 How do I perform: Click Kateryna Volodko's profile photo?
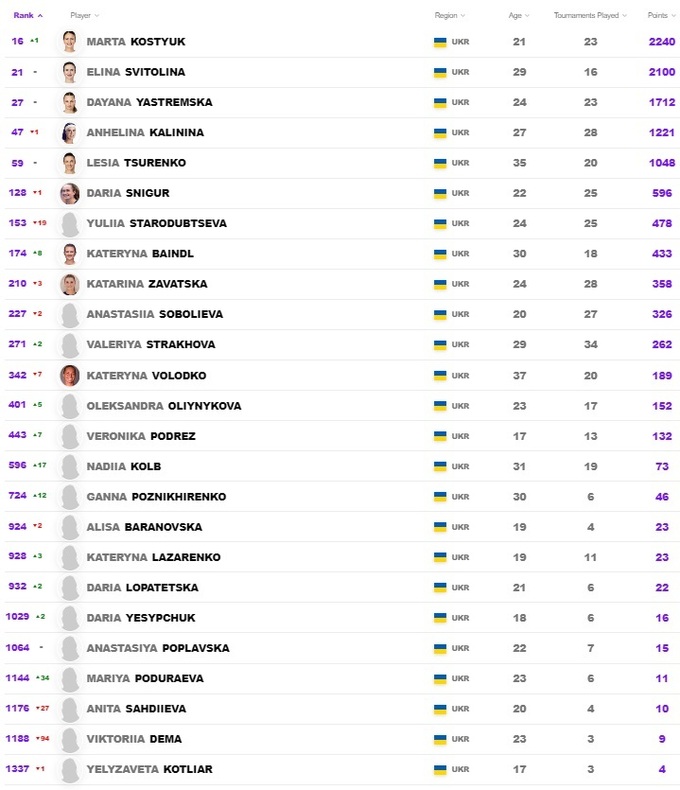pyautogui.click(x=69, y=375)
